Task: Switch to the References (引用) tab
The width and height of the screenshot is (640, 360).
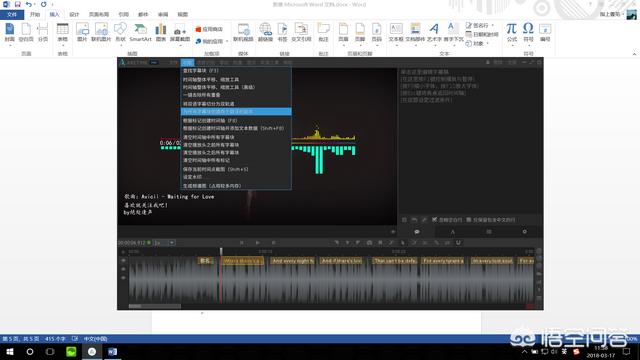Action: (123, 14)
